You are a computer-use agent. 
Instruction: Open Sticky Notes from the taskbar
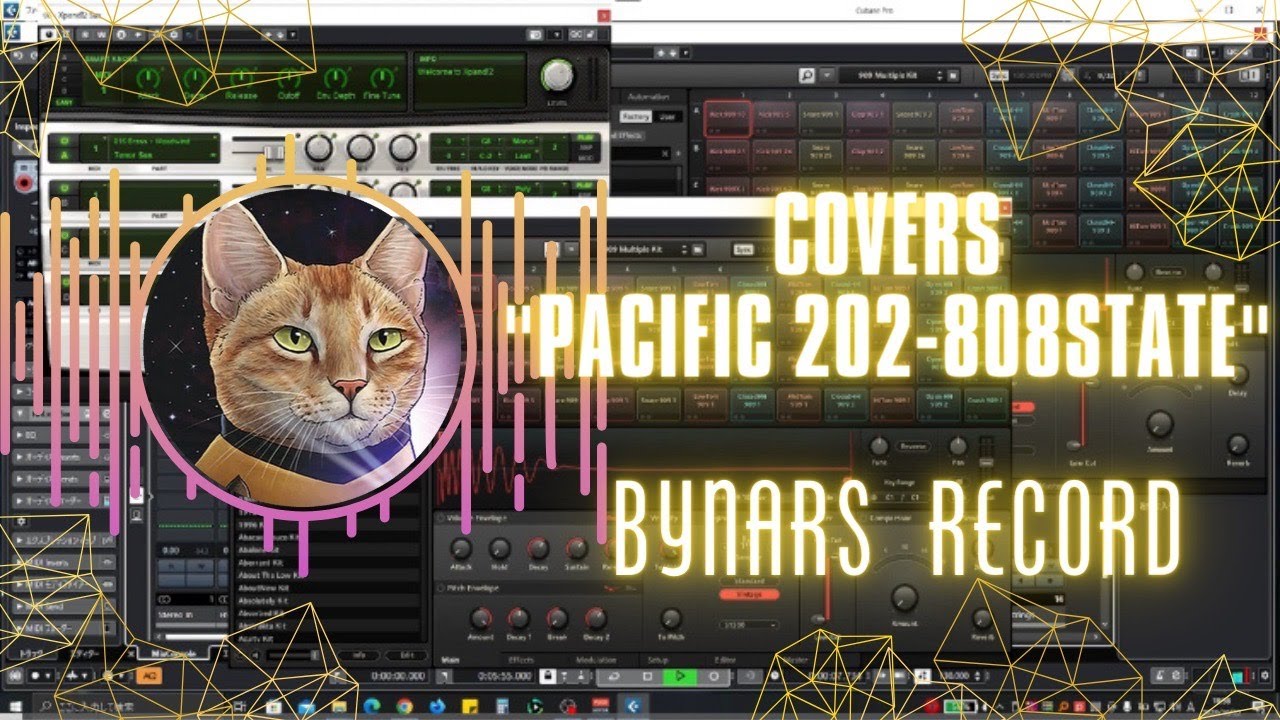468,707
